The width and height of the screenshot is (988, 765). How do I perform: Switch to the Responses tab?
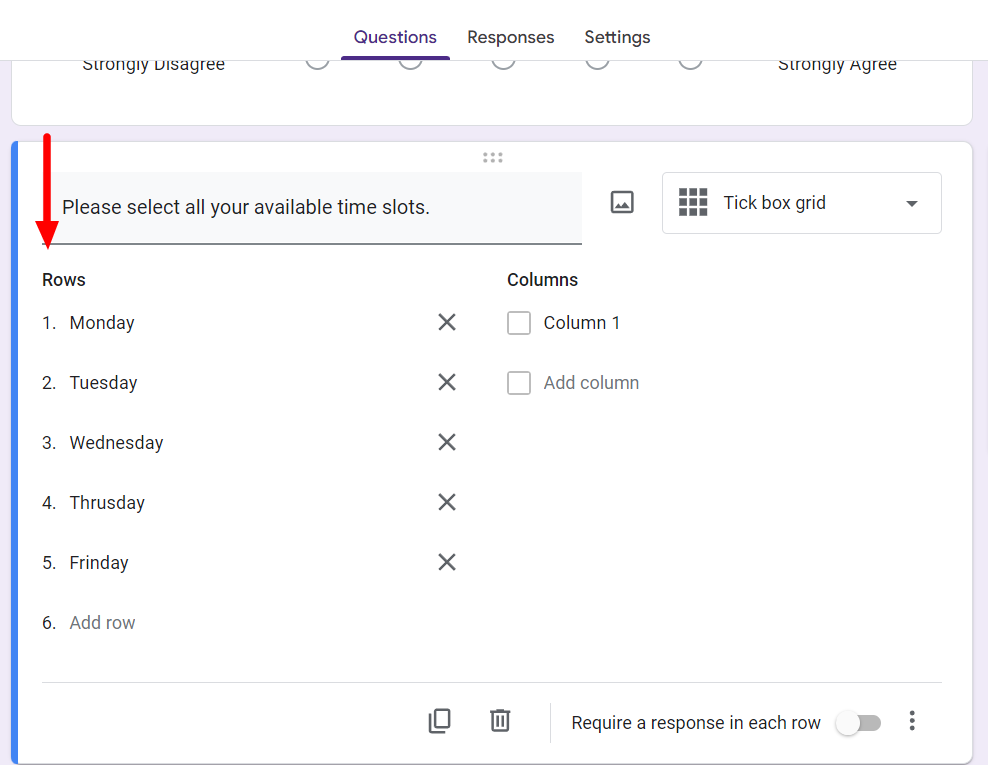(510, 37)
